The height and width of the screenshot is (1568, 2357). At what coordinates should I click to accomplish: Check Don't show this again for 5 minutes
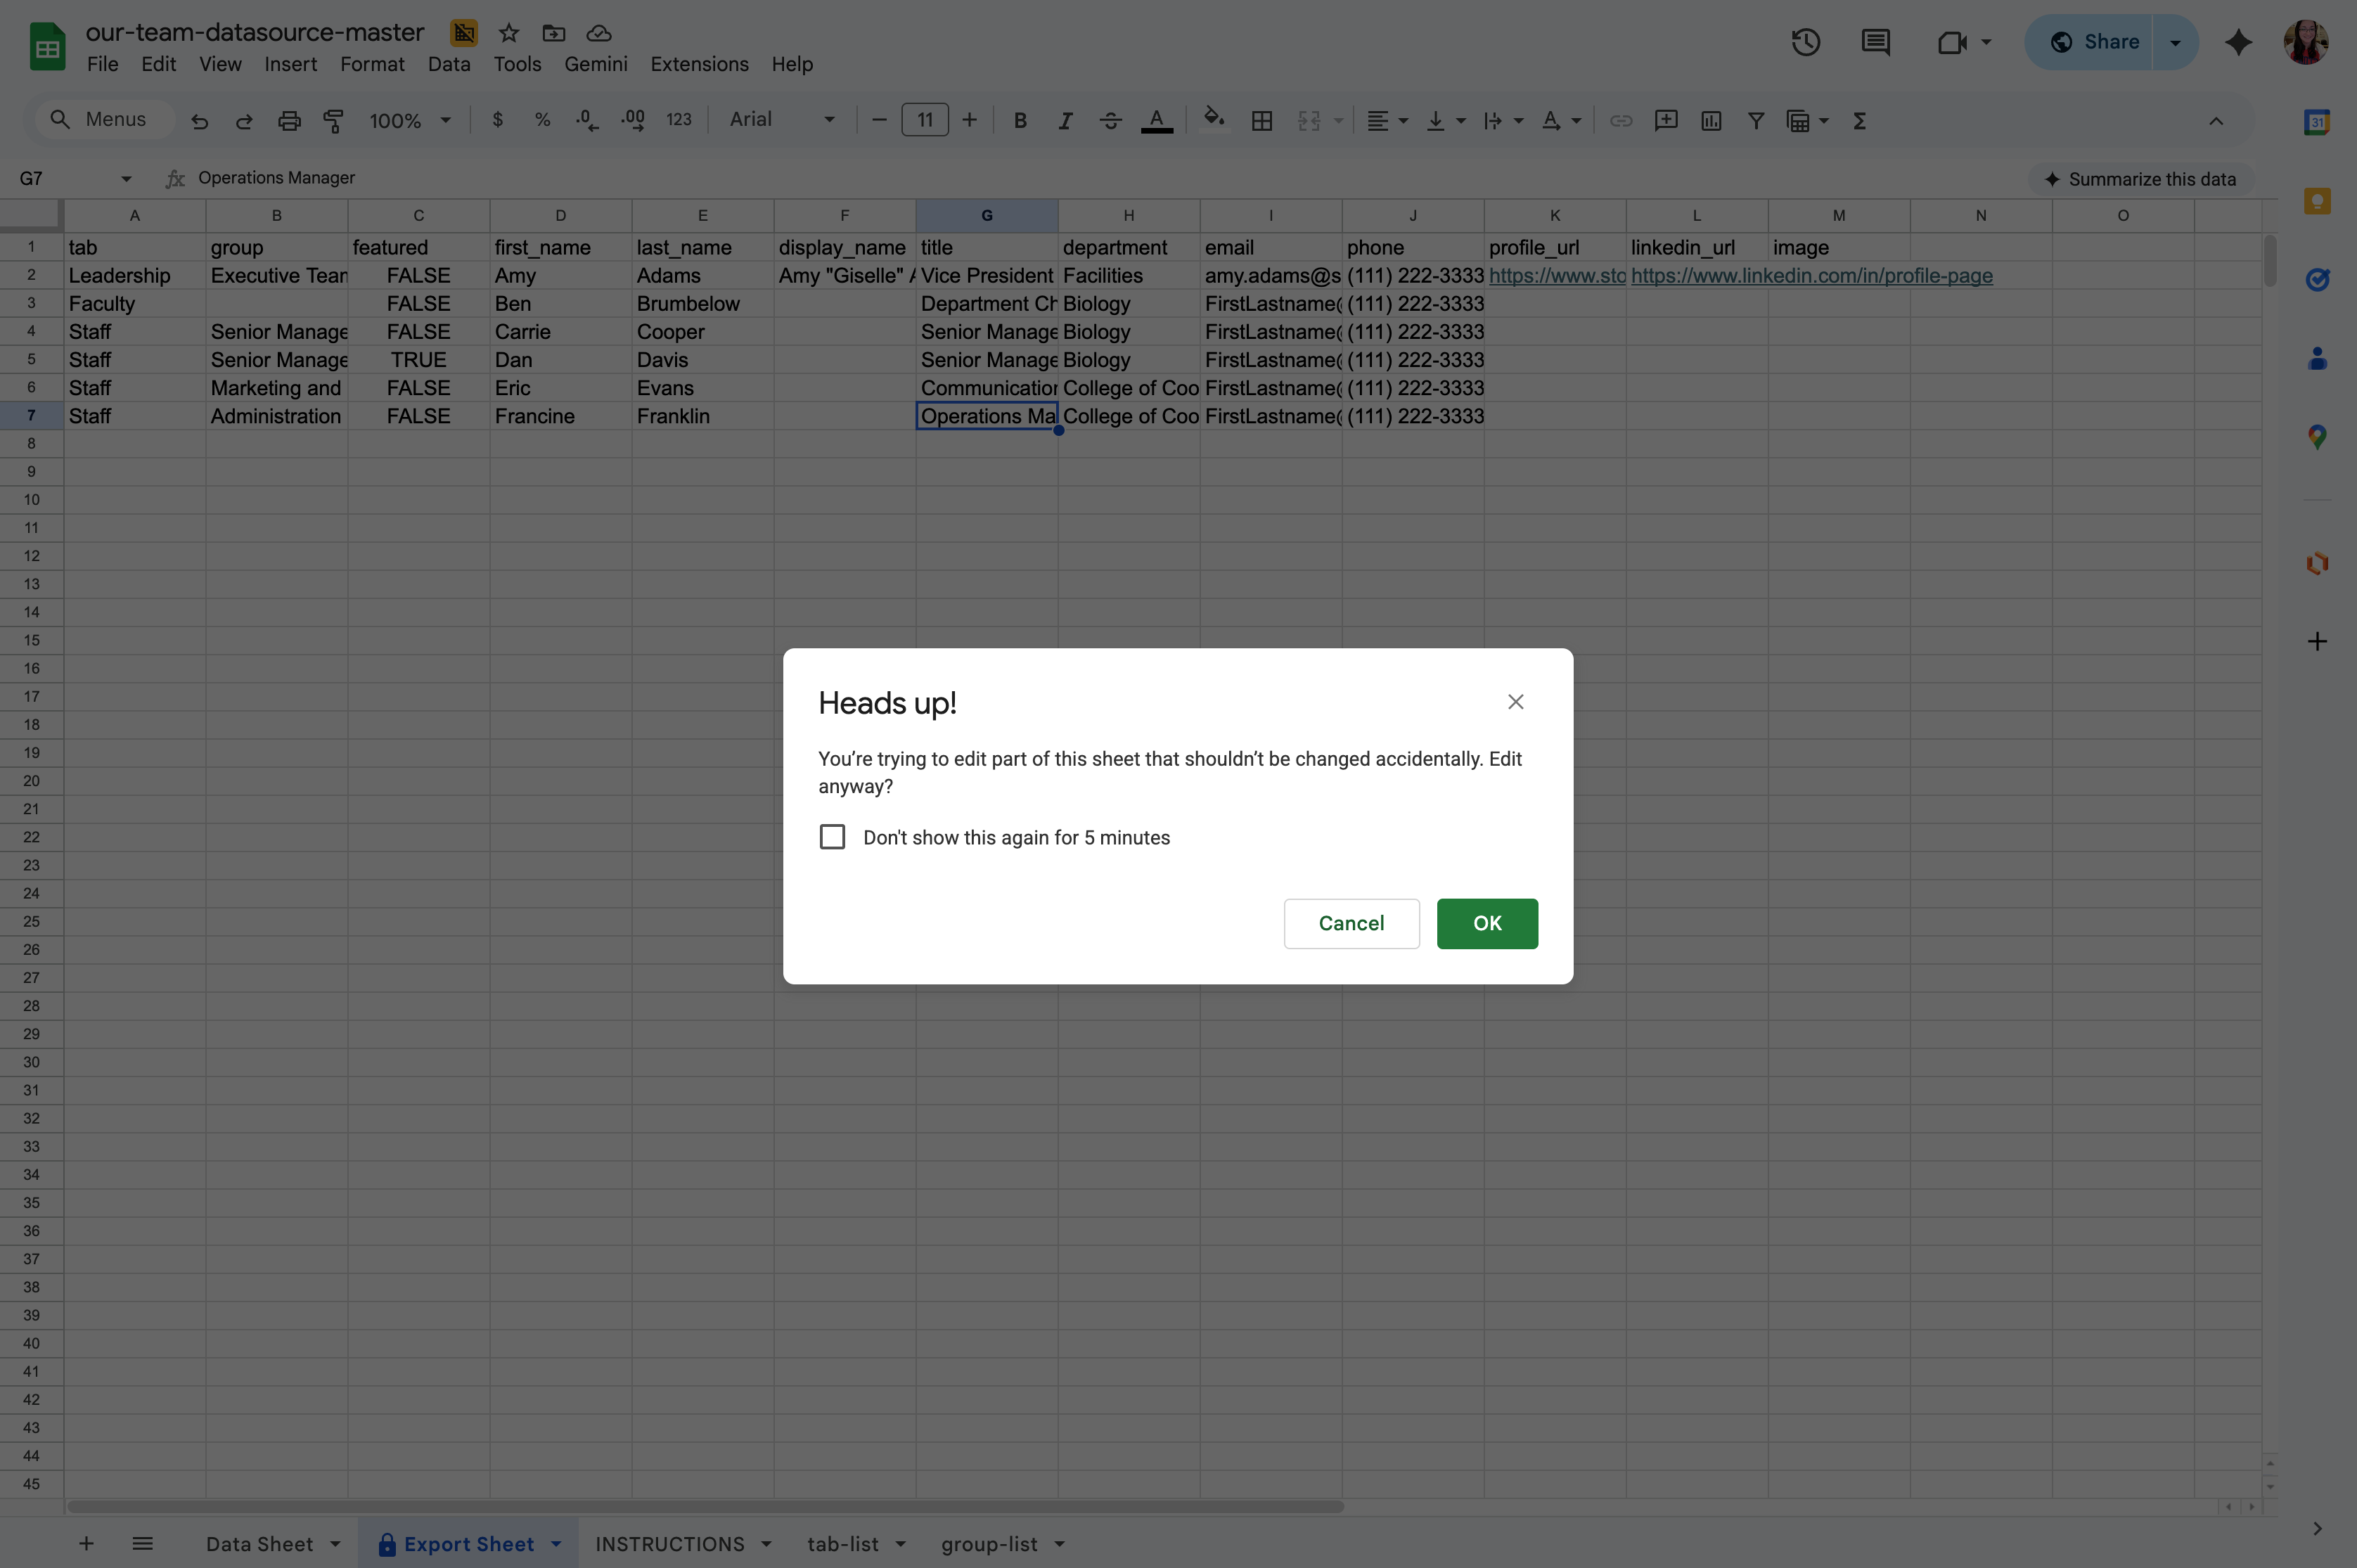pos(832,837)
